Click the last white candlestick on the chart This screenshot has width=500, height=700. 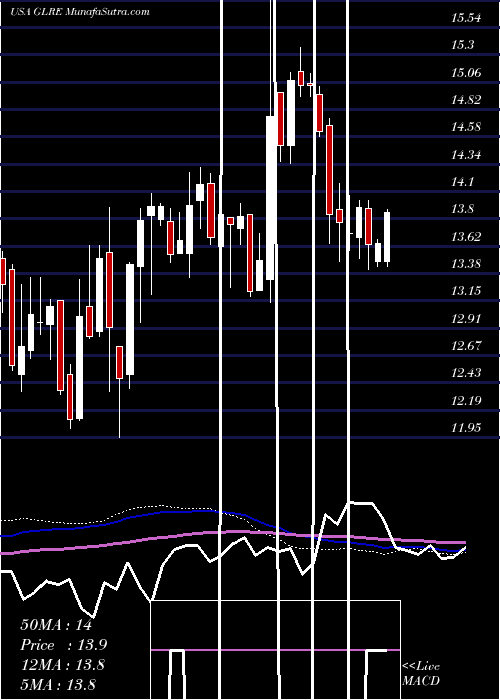[387, 238]
